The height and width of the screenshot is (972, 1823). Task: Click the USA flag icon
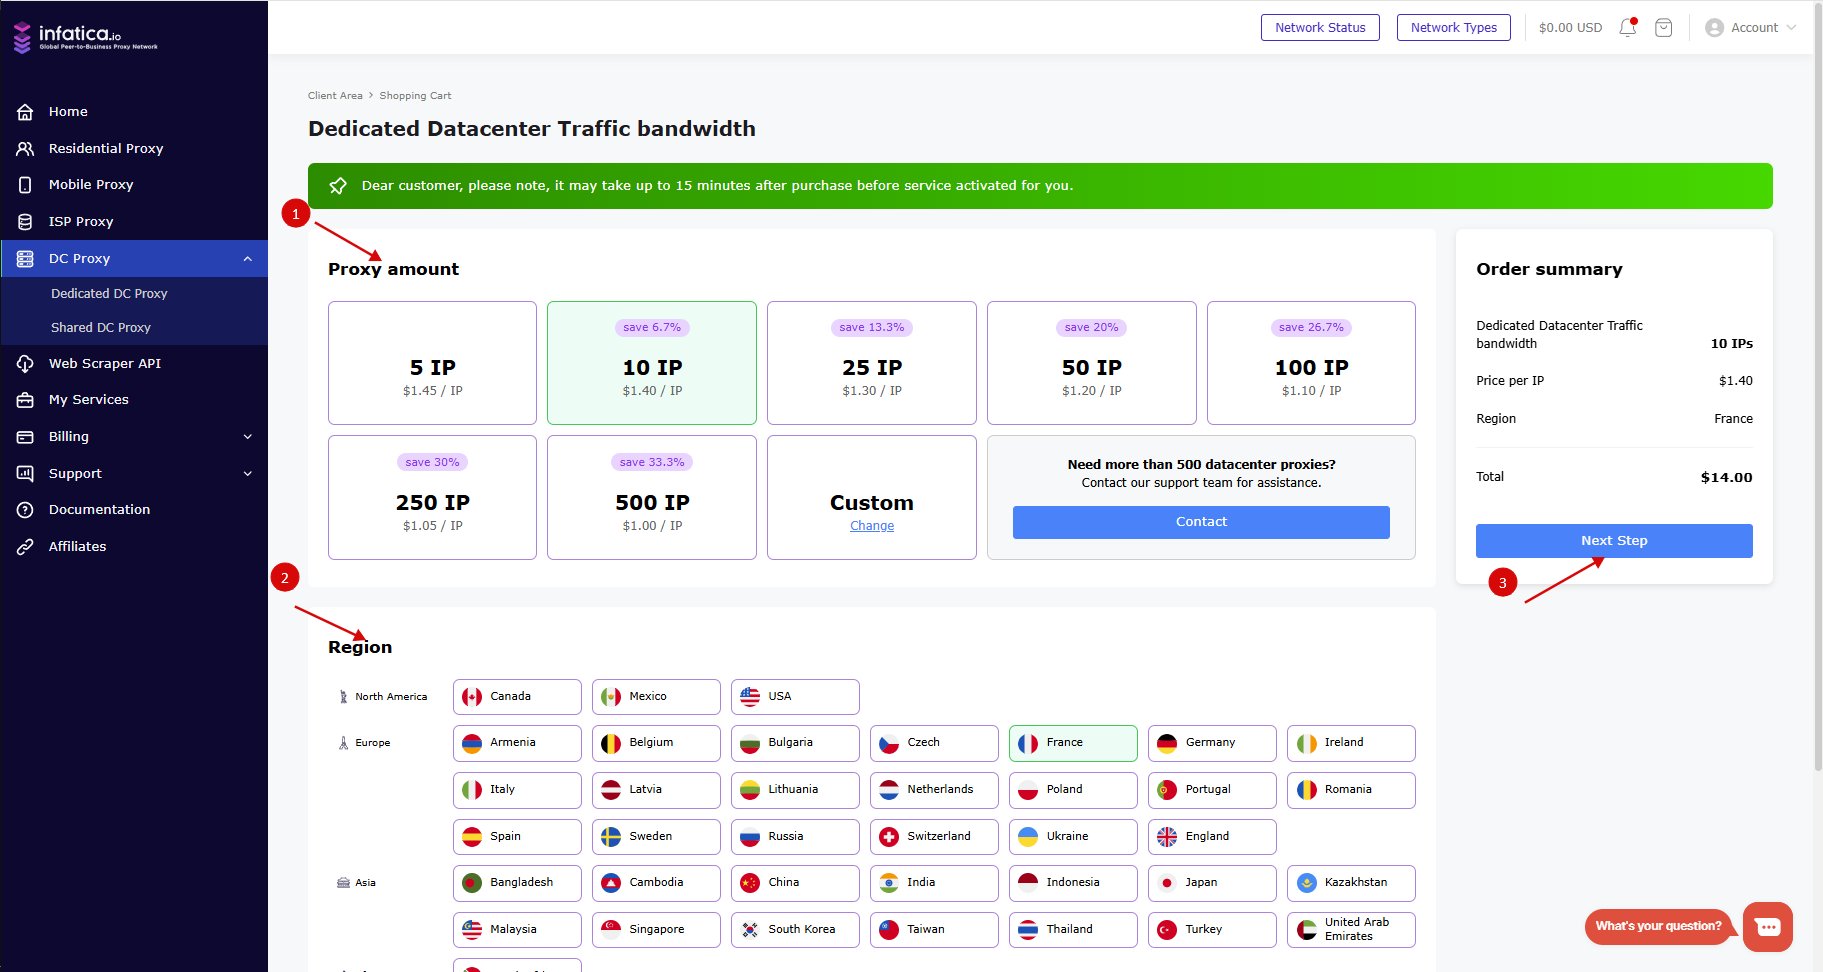coord(750,697)
